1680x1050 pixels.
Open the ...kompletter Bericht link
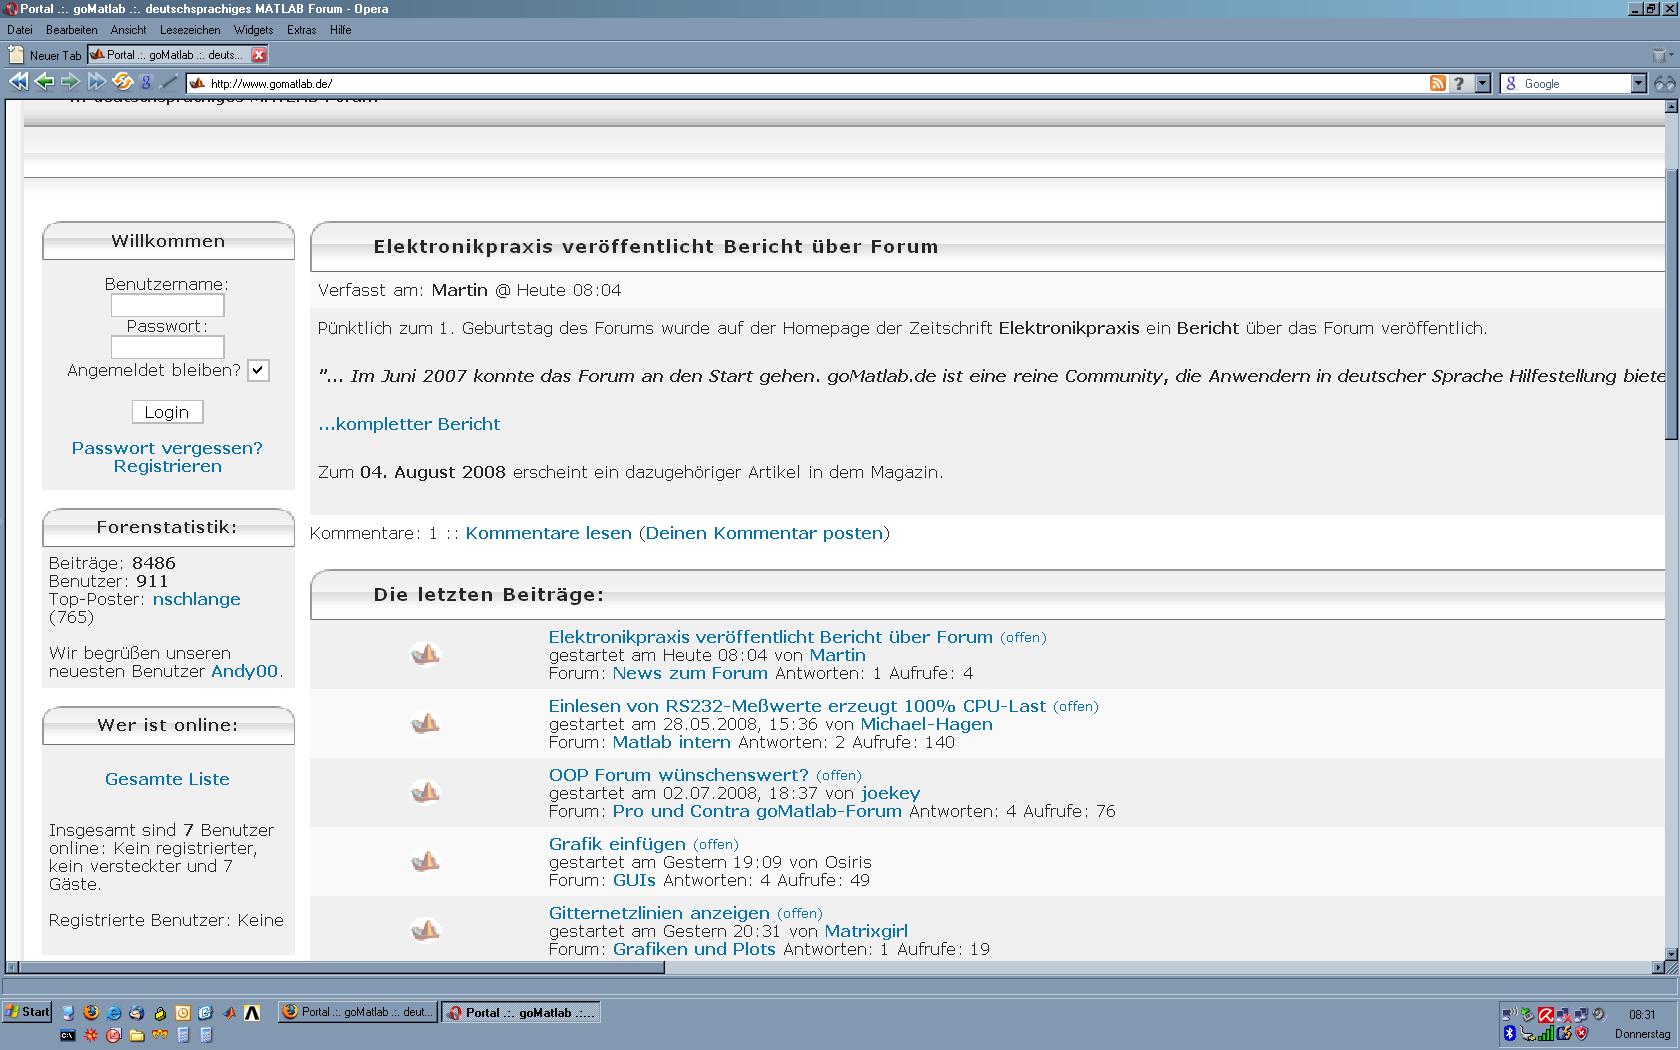point(409,424)
